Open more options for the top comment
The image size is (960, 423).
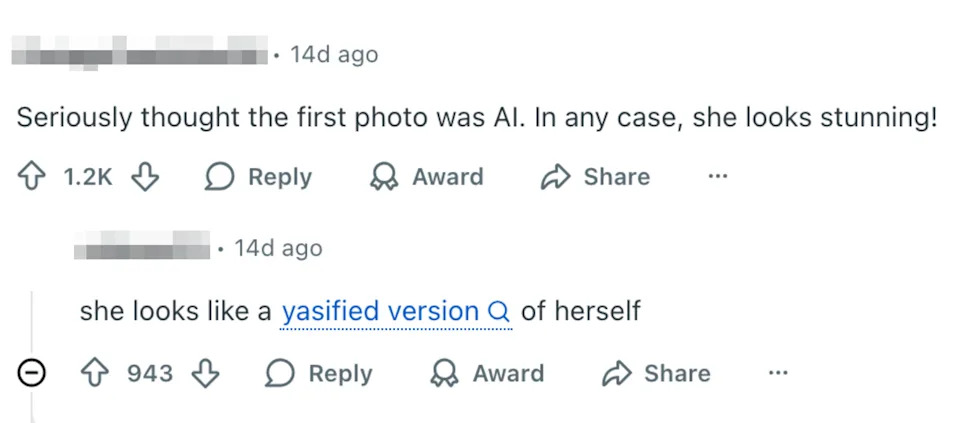tap(717, 177)
